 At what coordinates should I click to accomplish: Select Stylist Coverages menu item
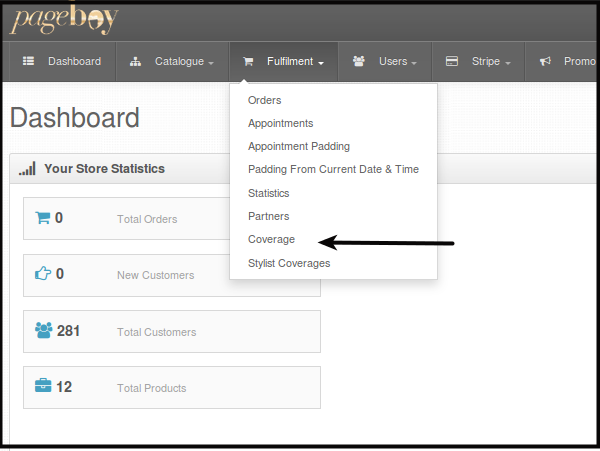(x=289, y=263)
